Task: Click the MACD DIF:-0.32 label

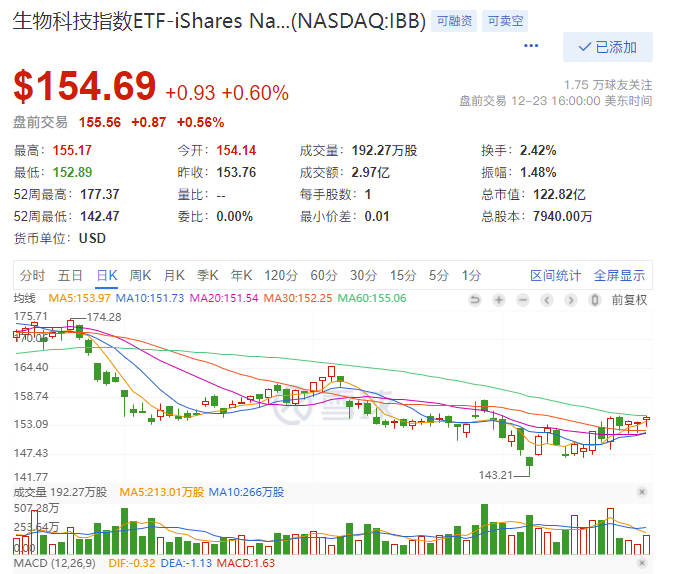Action: 132,563
